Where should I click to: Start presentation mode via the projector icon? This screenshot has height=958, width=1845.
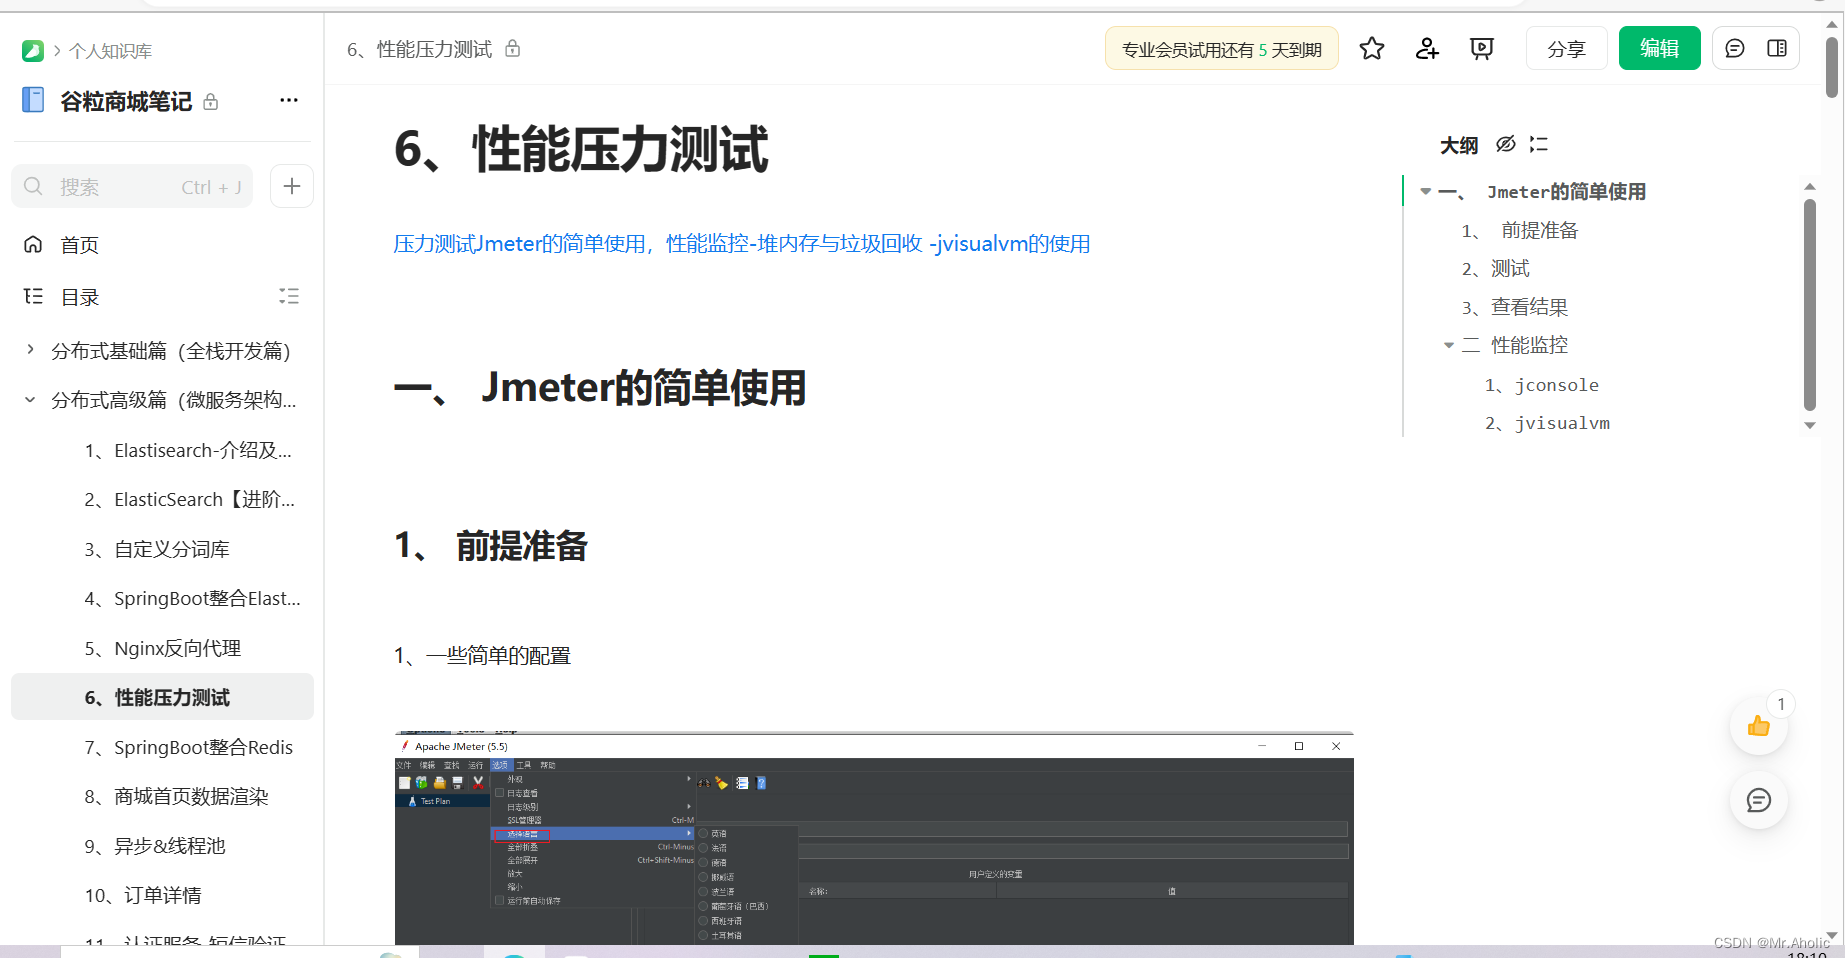click(x=1481, y=47)
